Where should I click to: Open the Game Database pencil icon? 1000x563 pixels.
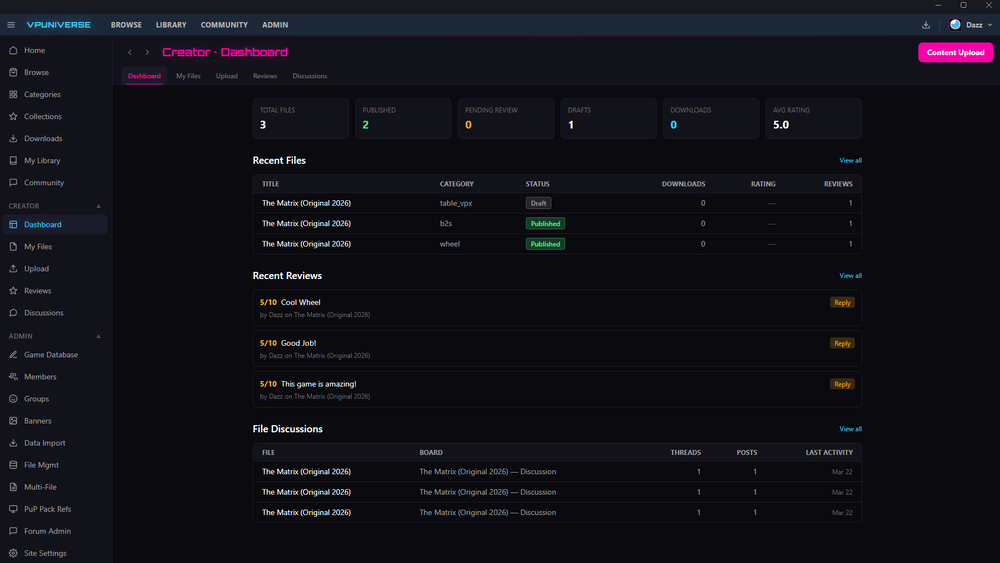click(x=13, y=355)
